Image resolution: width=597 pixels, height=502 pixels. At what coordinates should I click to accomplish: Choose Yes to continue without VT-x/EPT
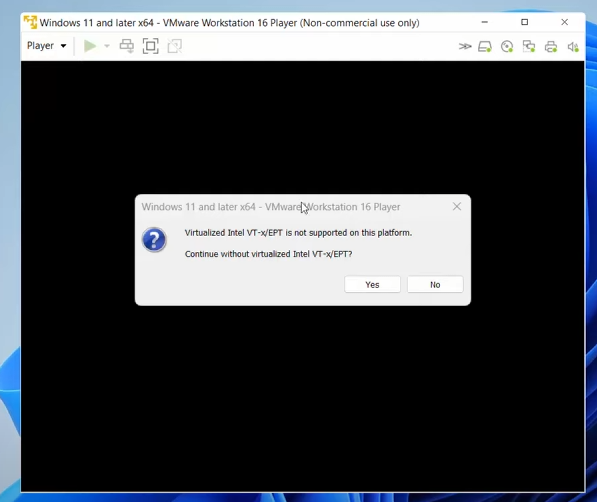(372, 285)
